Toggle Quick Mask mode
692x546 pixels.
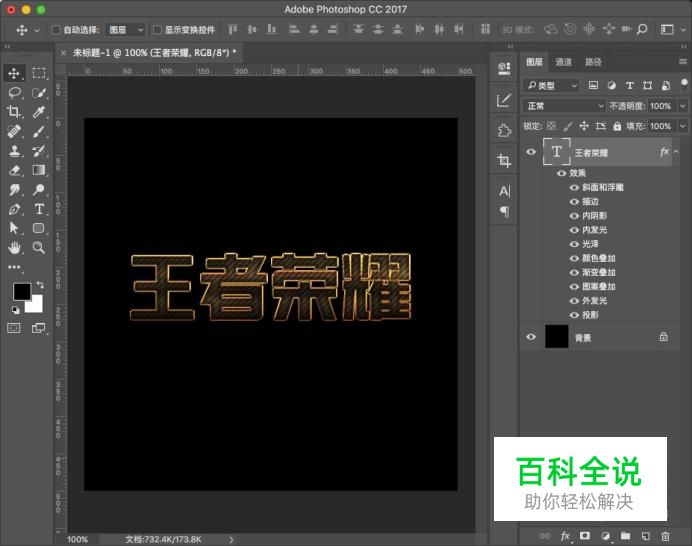click(x=14, y=328)
